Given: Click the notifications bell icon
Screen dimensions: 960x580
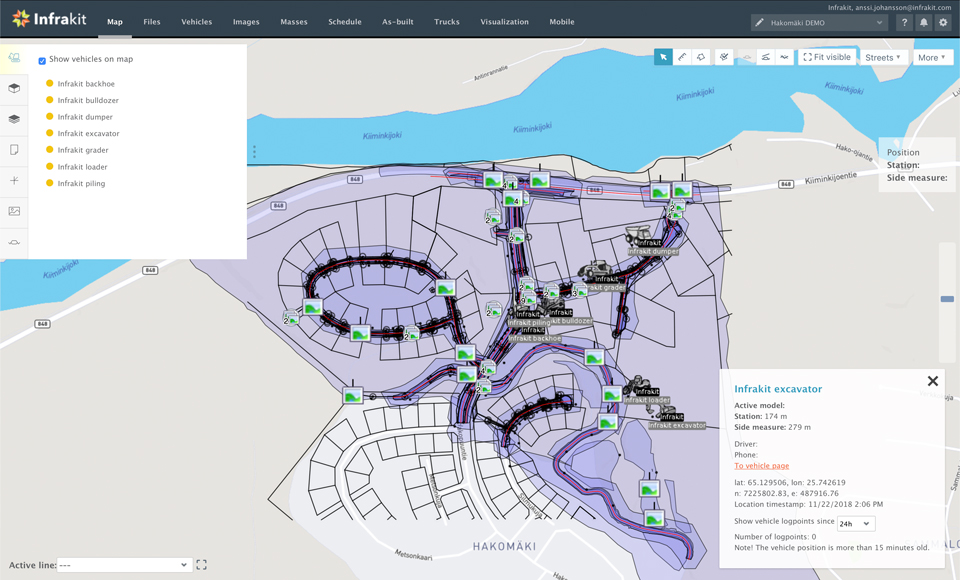Looking at the screenshot, I should point(923,22).
